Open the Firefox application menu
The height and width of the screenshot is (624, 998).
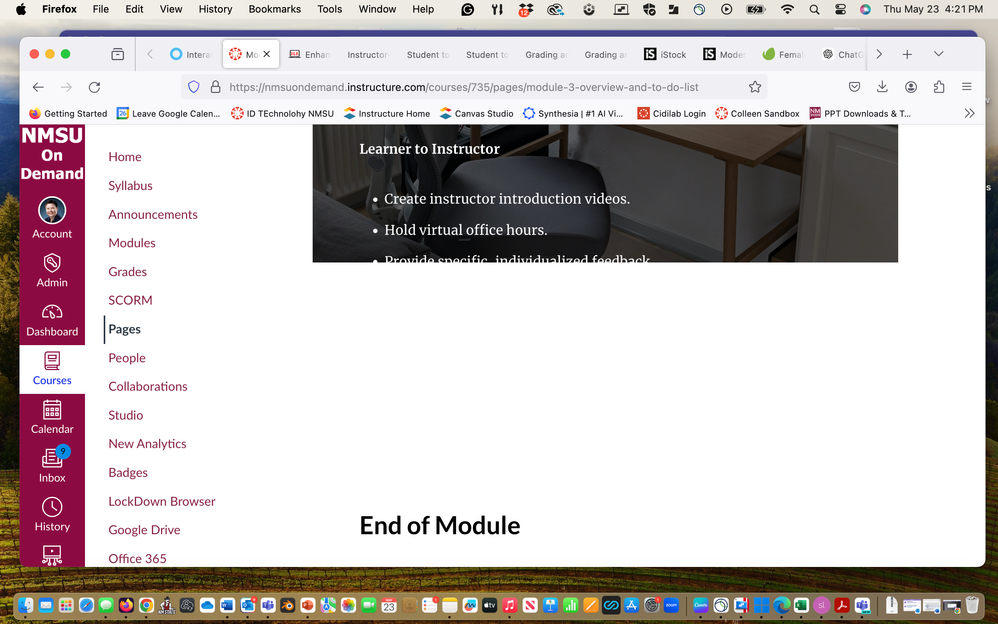(x=967, y=87)
